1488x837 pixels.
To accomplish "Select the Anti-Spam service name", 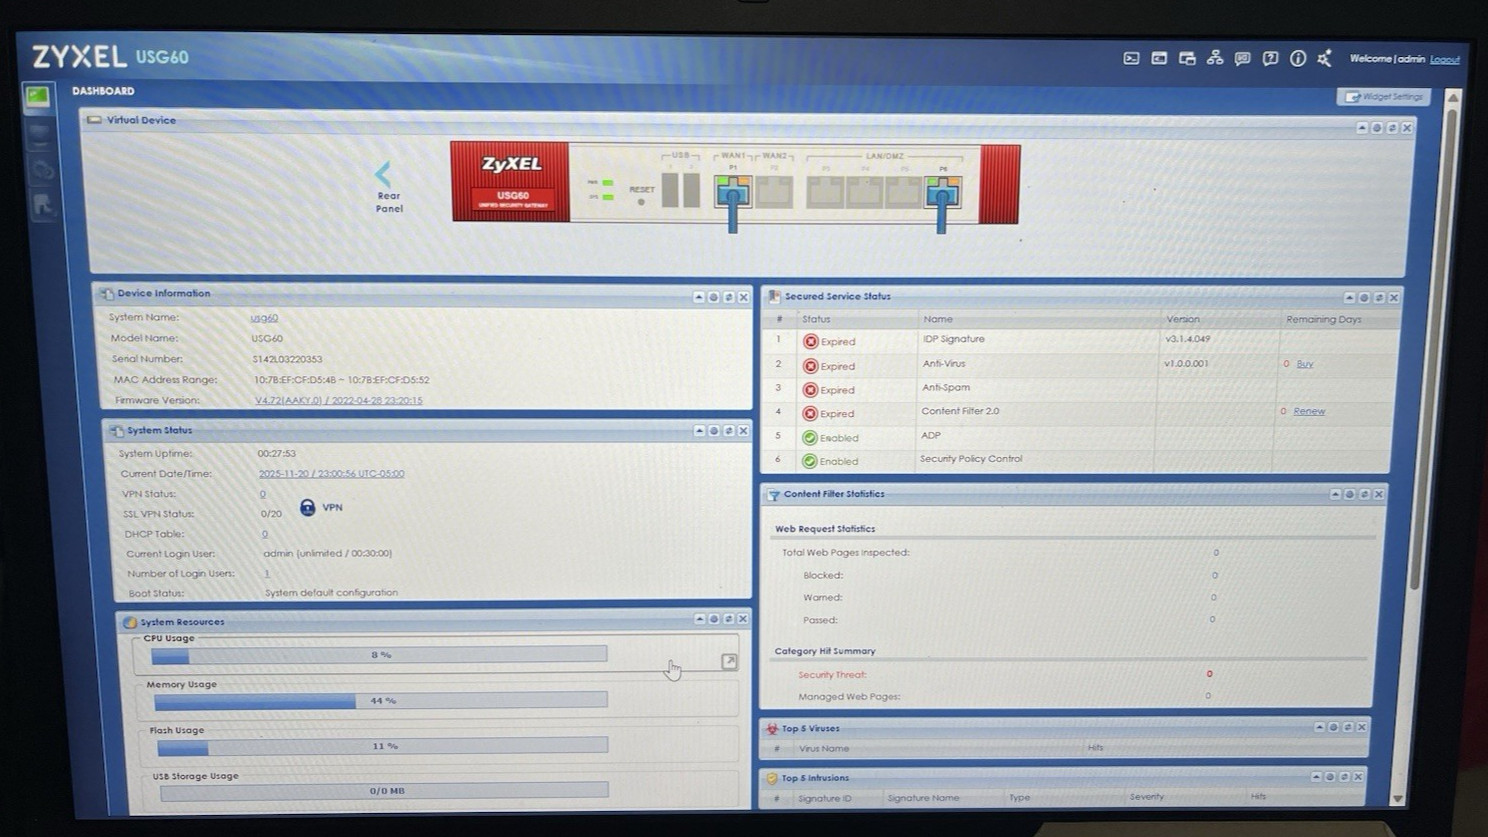I will click(x=946, y=388).
